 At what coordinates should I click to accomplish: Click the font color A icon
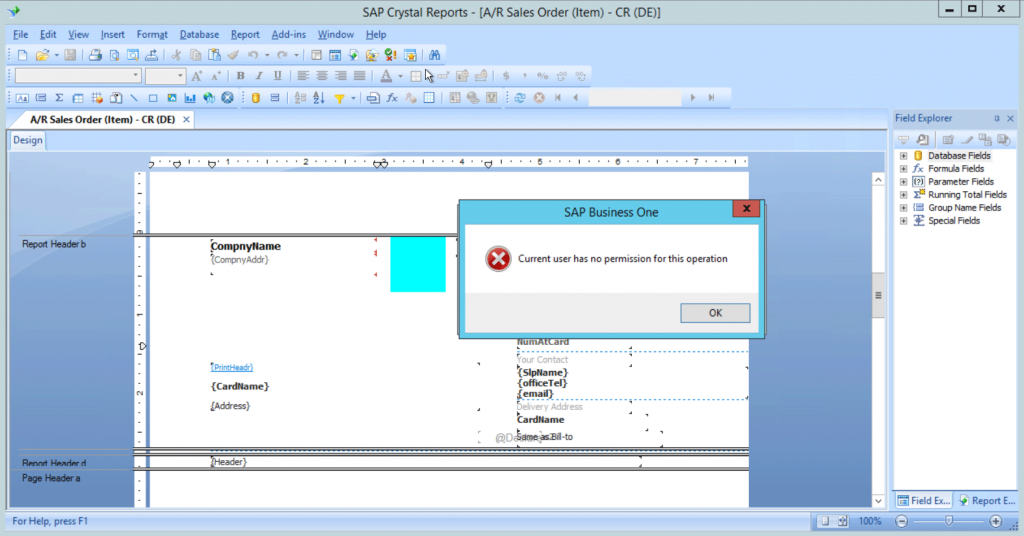[386, 76]
